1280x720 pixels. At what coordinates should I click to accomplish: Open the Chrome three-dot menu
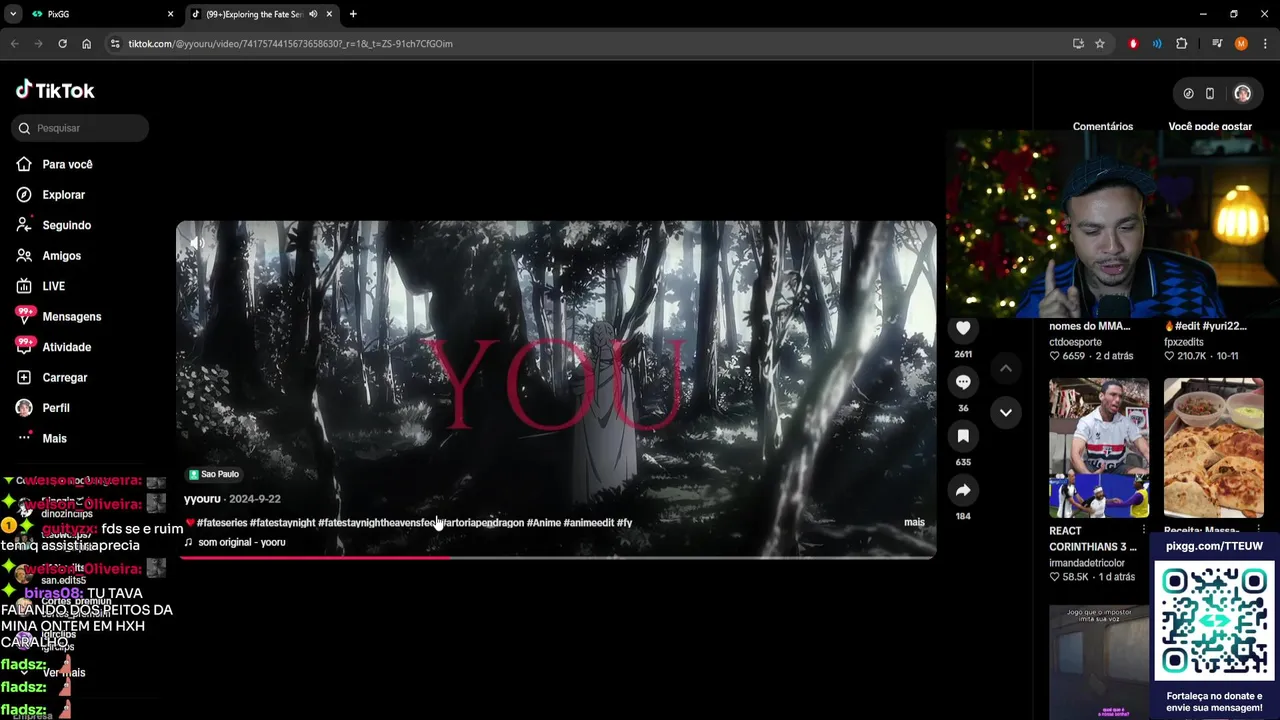click(x=1265, y=44)
